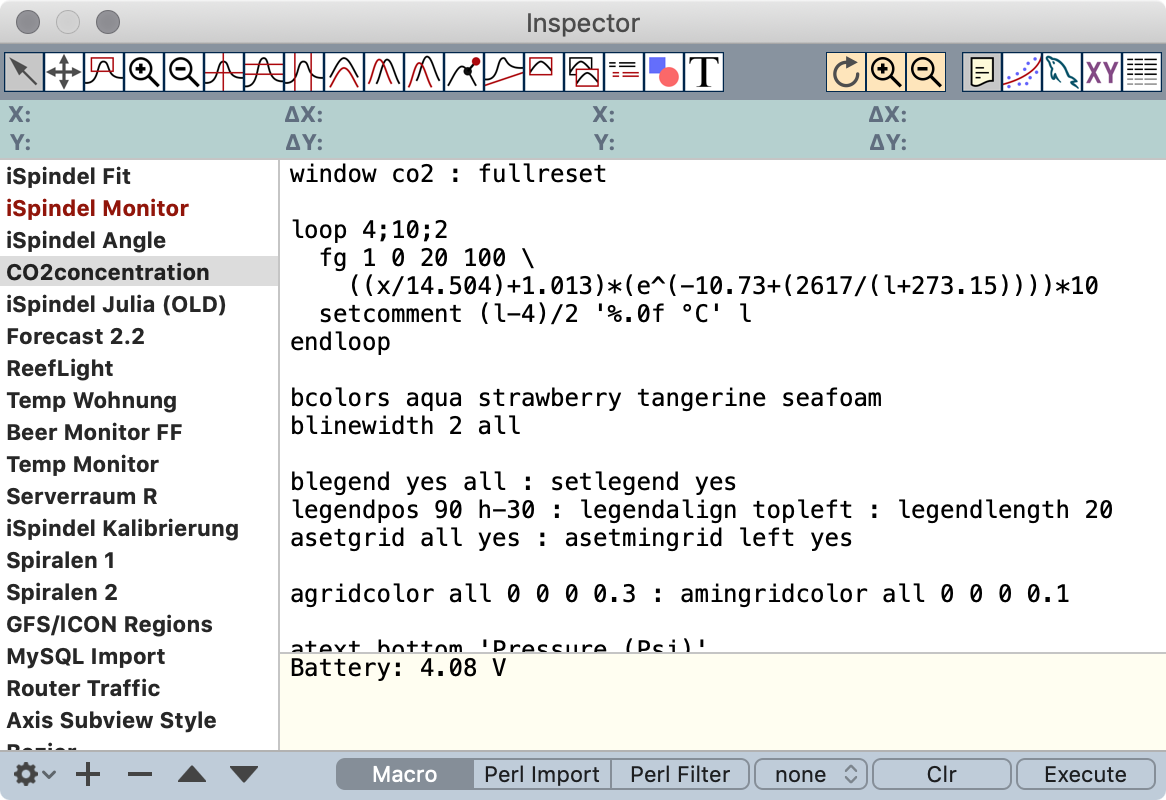Click the orange zoom-in magnifier
1166x800 pixels.
[886, 72]
